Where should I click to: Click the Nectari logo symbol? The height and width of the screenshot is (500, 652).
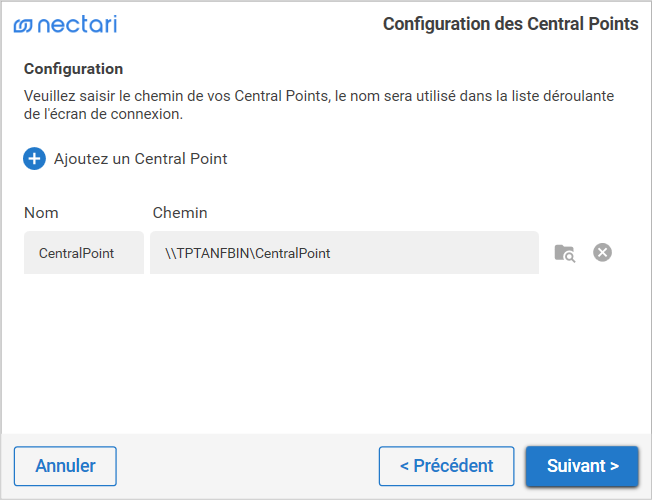(x=23, y=25)
